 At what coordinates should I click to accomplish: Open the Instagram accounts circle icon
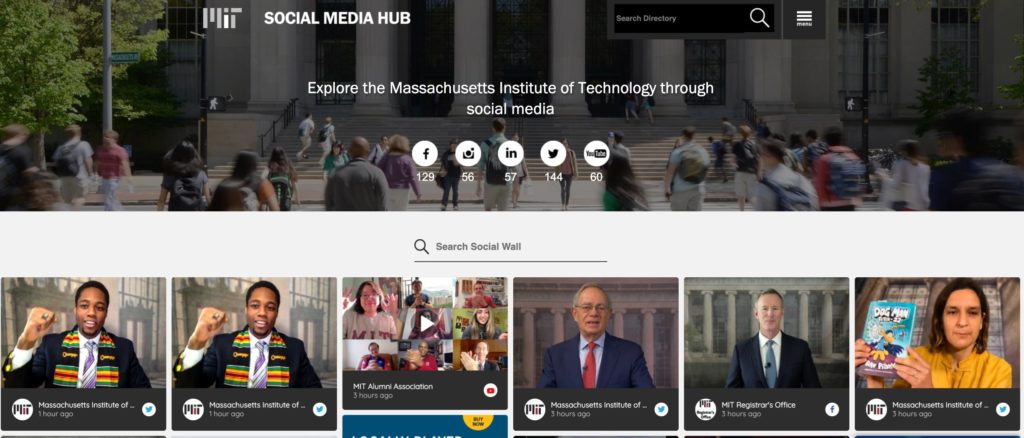click(468, 154)
